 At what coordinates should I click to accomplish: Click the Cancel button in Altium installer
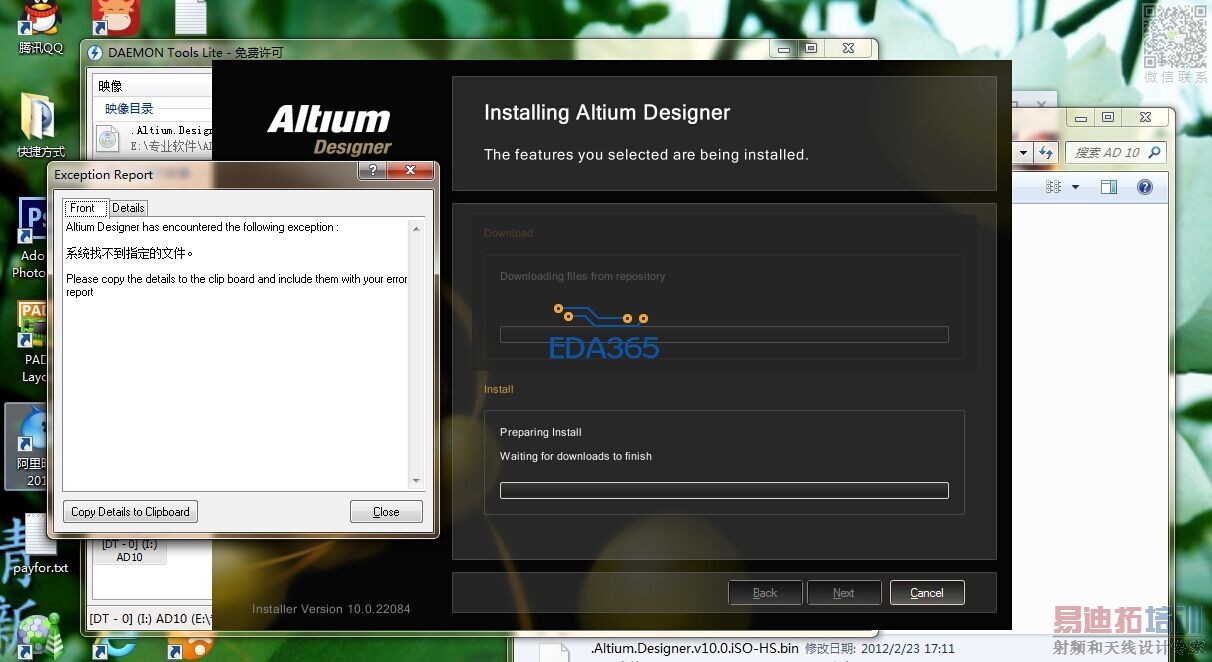(927, 593)
